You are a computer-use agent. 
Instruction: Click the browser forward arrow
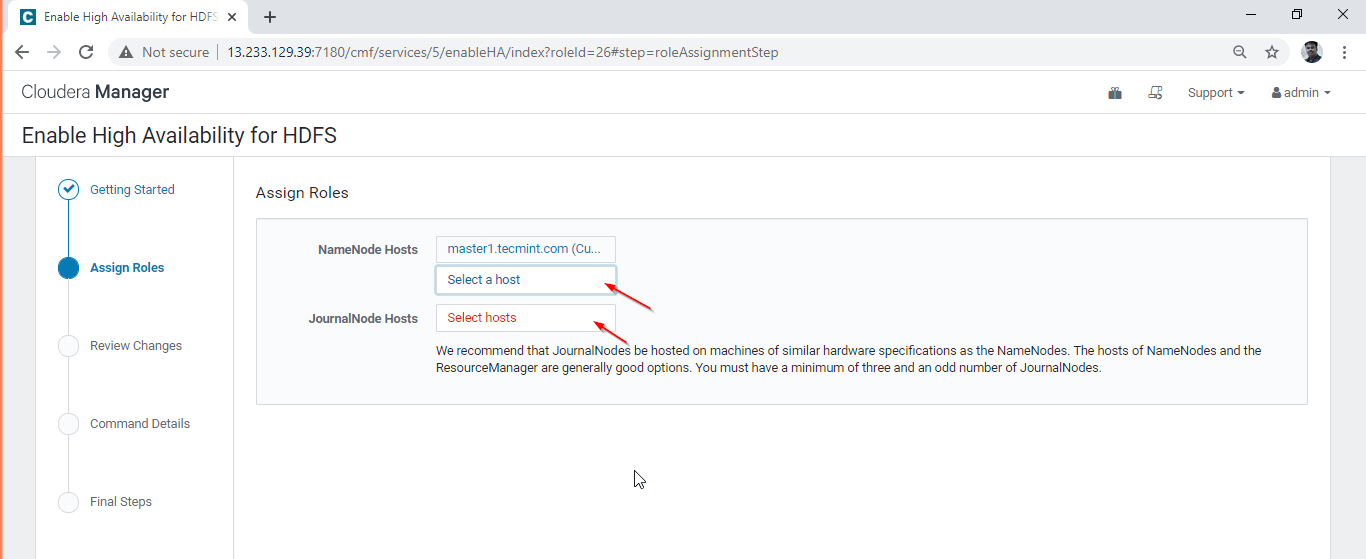54,52
